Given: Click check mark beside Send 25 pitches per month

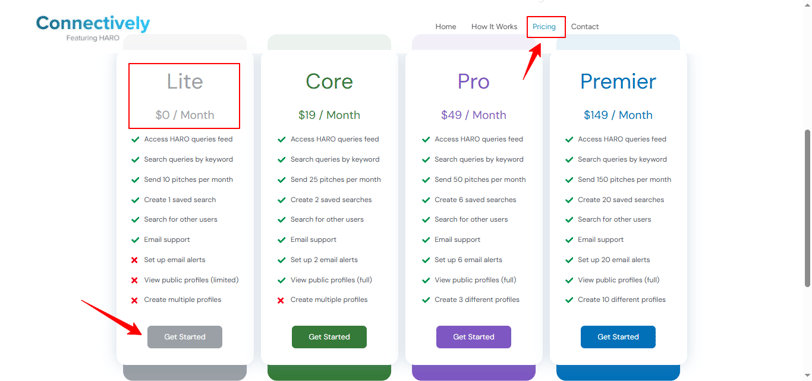Looking at the screenshot, I should click(282, 180).
